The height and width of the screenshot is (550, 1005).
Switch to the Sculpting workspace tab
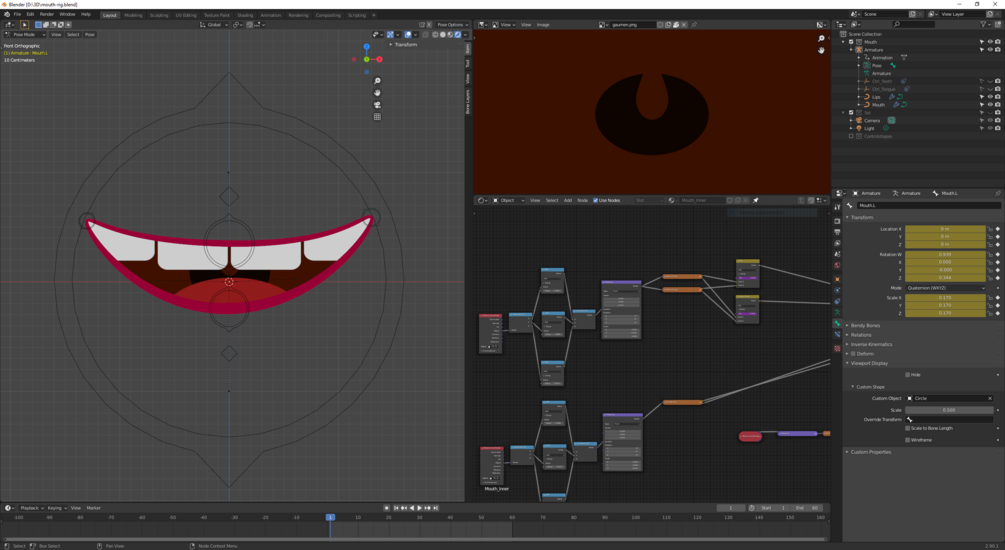click(159, 15)
